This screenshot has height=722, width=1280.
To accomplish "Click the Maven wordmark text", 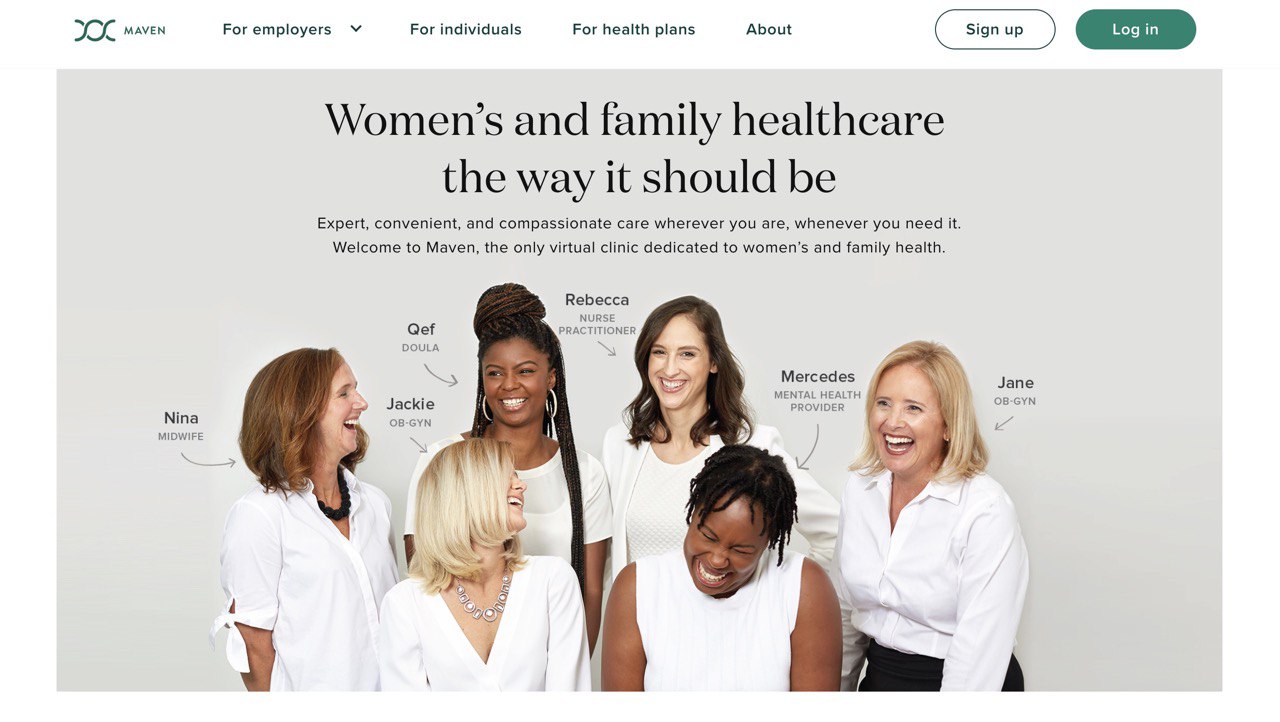I will coord(145,31).
